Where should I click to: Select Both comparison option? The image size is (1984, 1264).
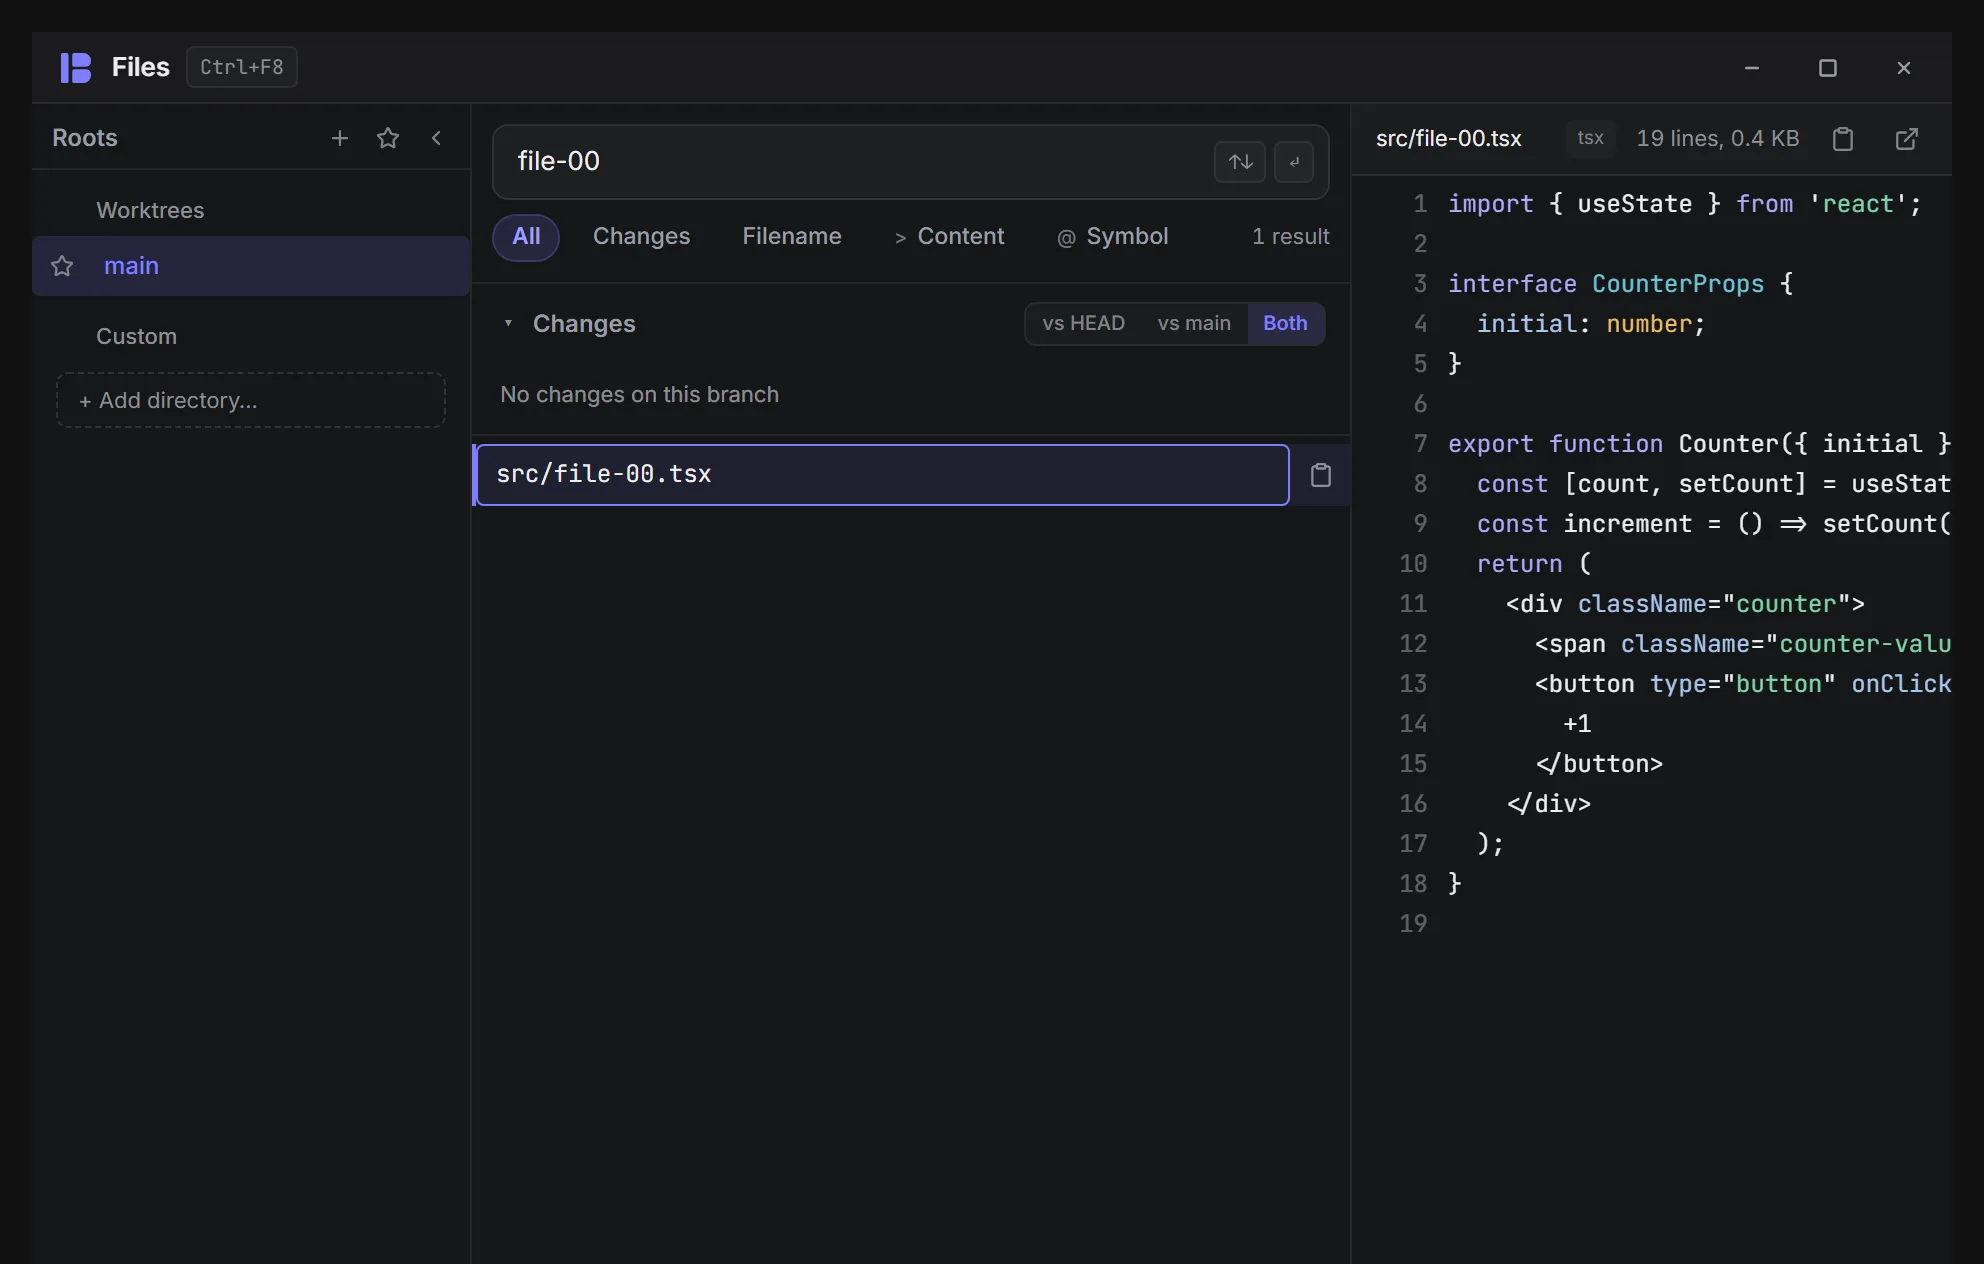[x=1285, y=324]
